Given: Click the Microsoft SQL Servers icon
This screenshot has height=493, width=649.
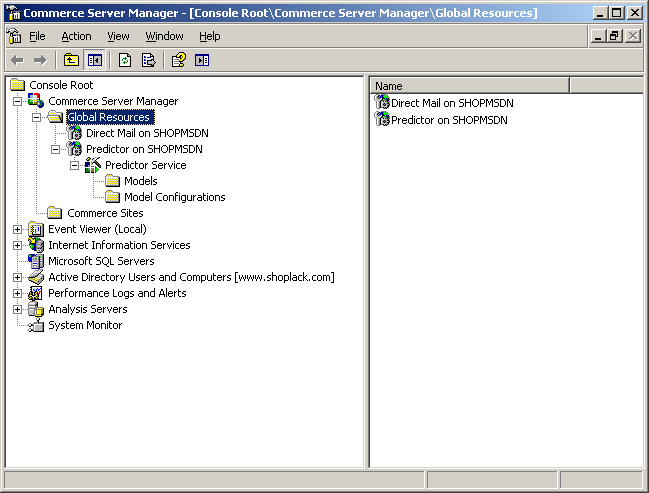Looking at the screenshot, I should point(36,261).
